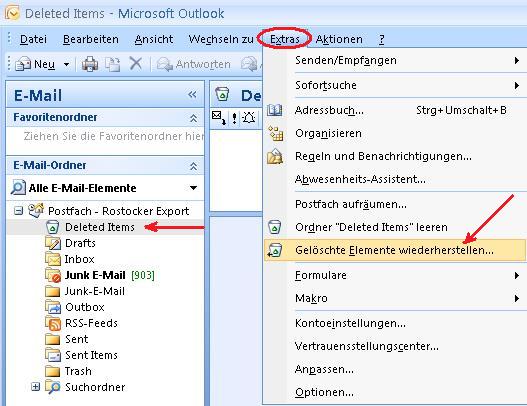527x406 pixels.
Task: Open Optionen... in Extras menu
Action: point(394,392)
